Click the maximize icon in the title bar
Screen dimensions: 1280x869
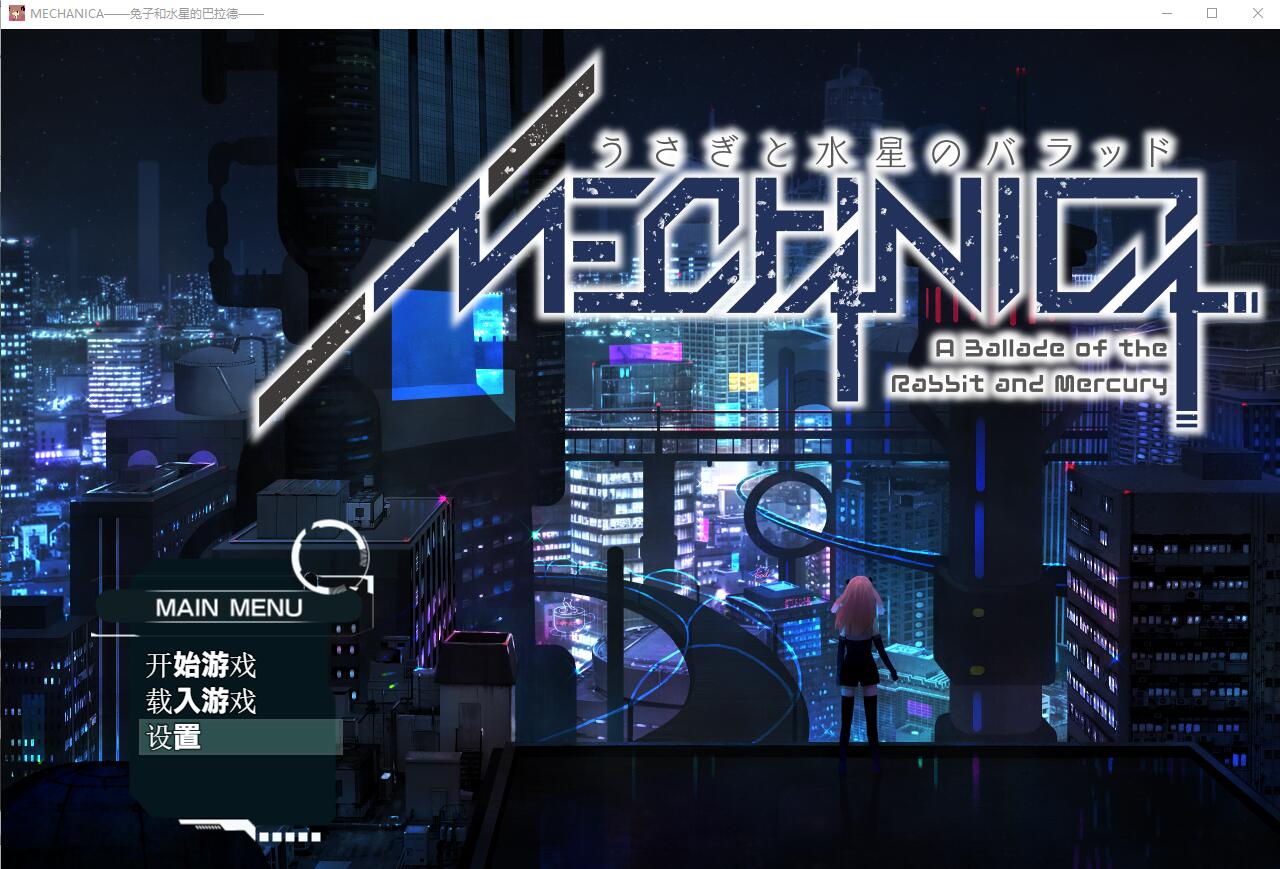tap(1211, 13)
